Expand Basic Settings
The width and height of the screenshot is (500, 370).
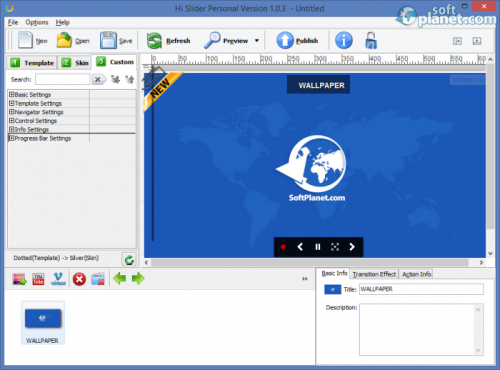[11, 94]
